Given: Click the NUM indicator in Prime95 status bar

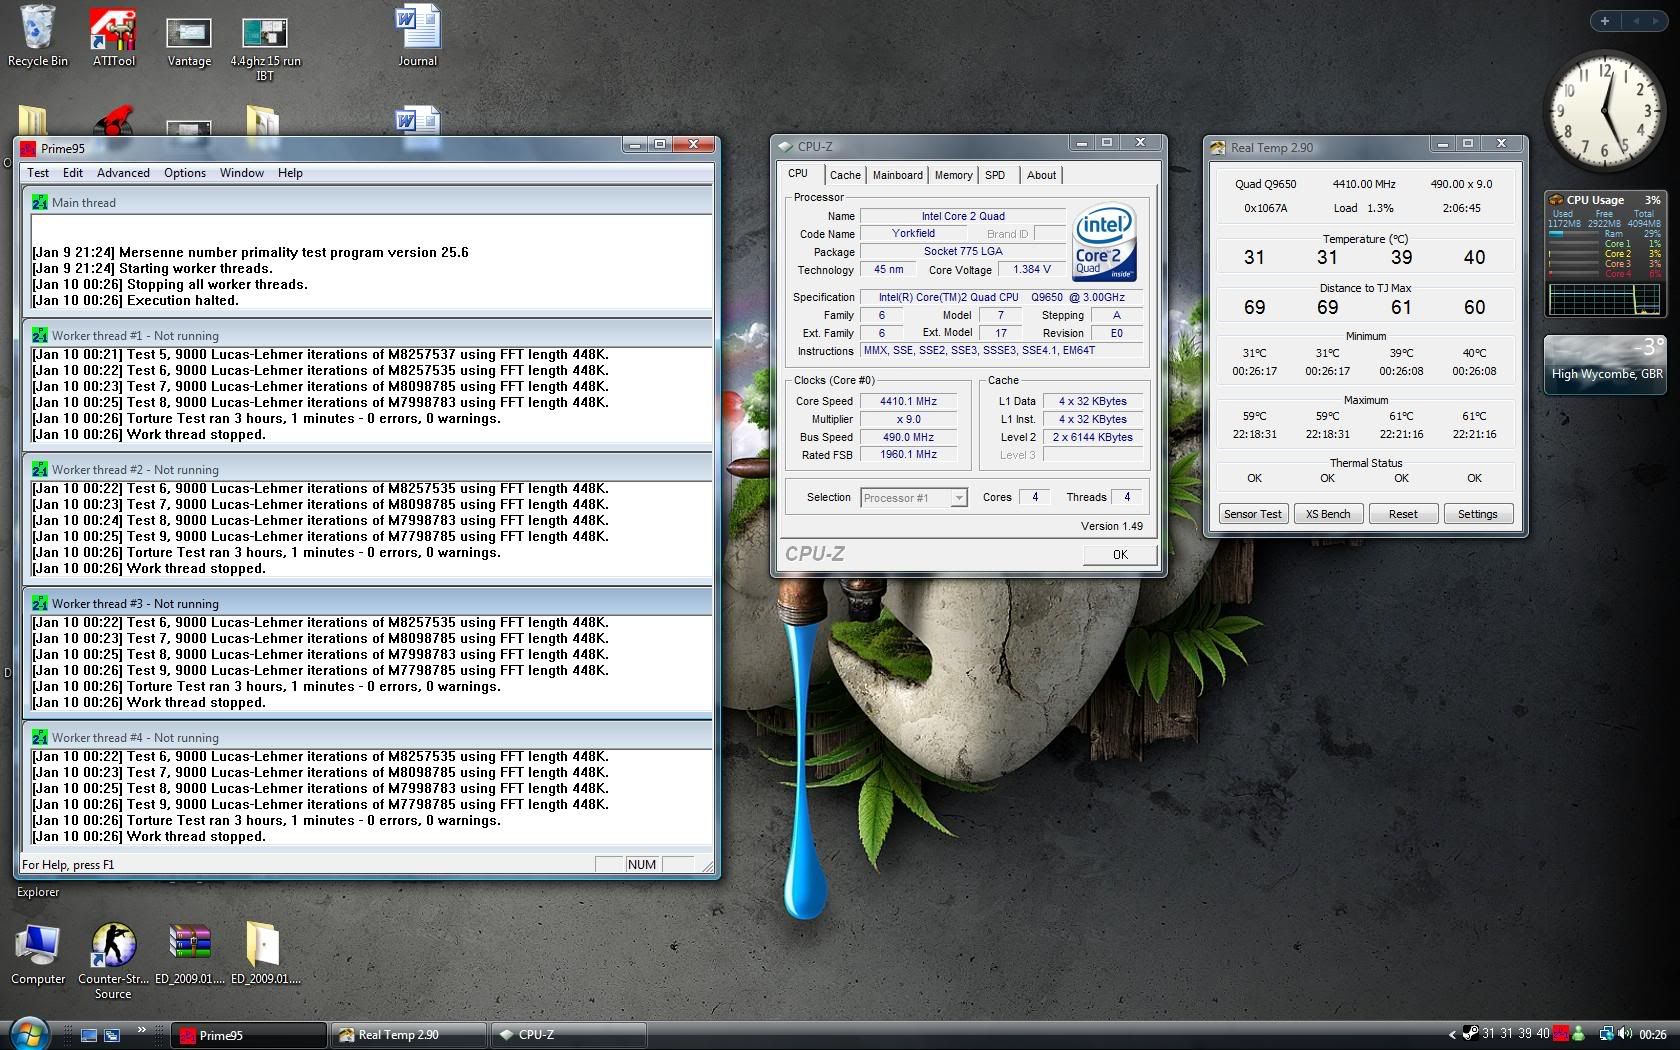Looking at the screenshot, I should point(642,865).
